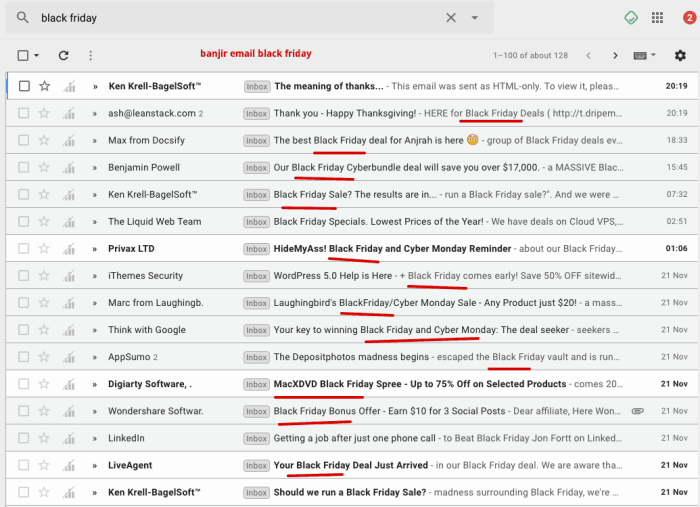Open Should we run a Black Friday Sale? email
The height and width of the screenshot is (507, 700).
point(350,492)
